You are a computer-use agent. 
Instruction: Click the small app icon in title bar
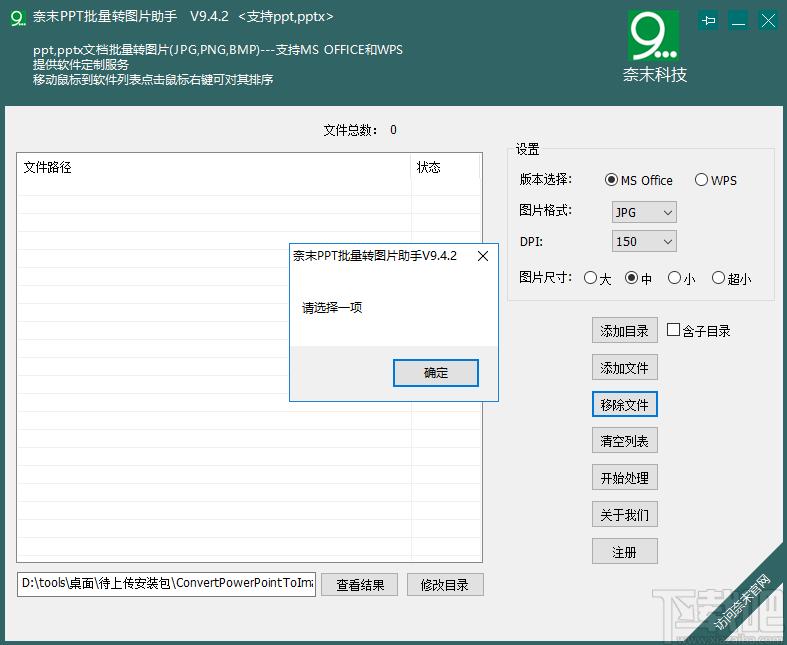tap(17, 17)
